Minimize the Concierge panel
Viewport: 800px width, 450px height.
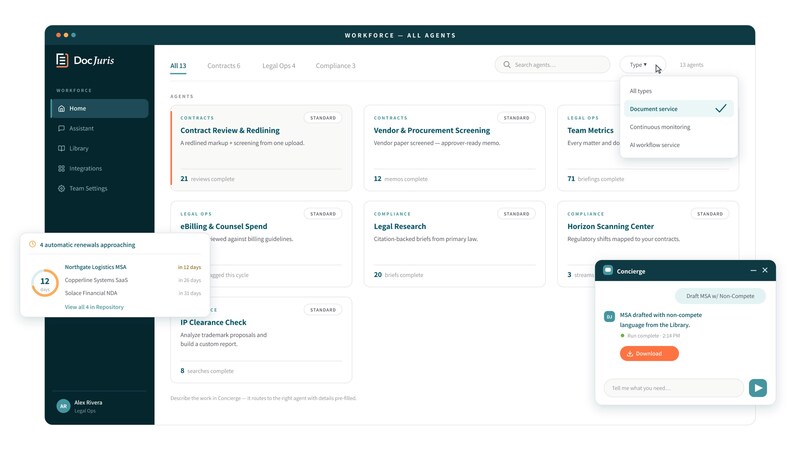pos(753,270)
